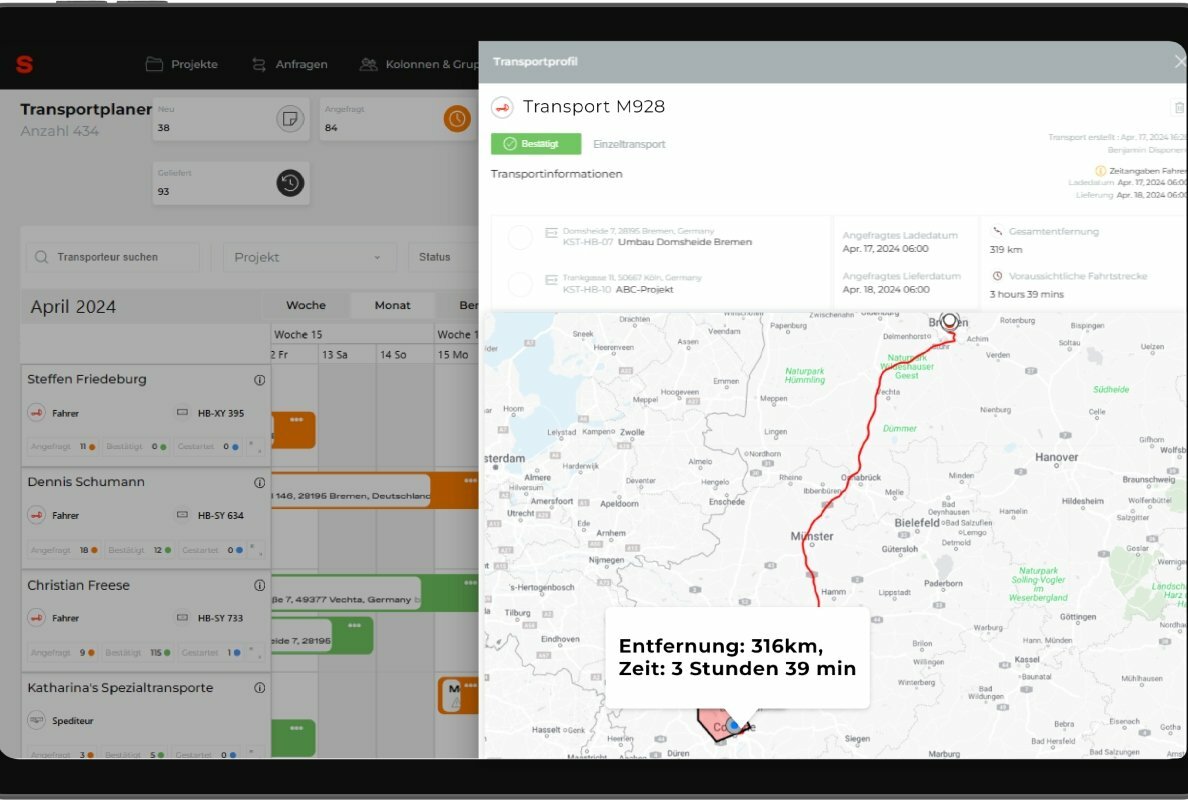Open options on the Vechta, Germany transport bar

tap(471, 583)
